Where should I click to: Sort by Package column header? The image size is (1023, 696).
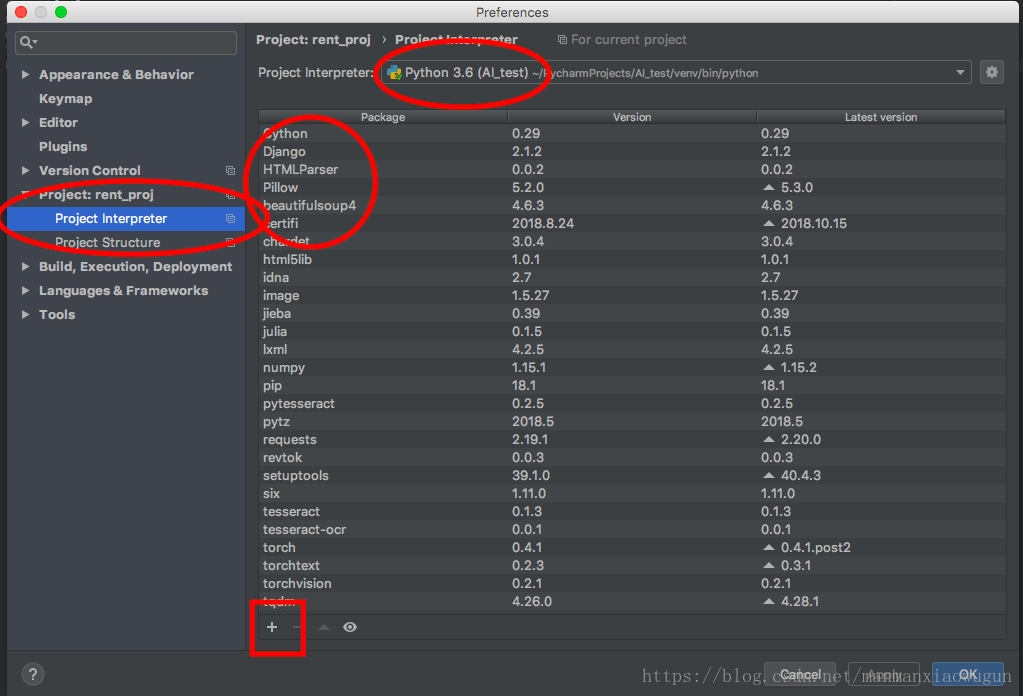point(383,117)
